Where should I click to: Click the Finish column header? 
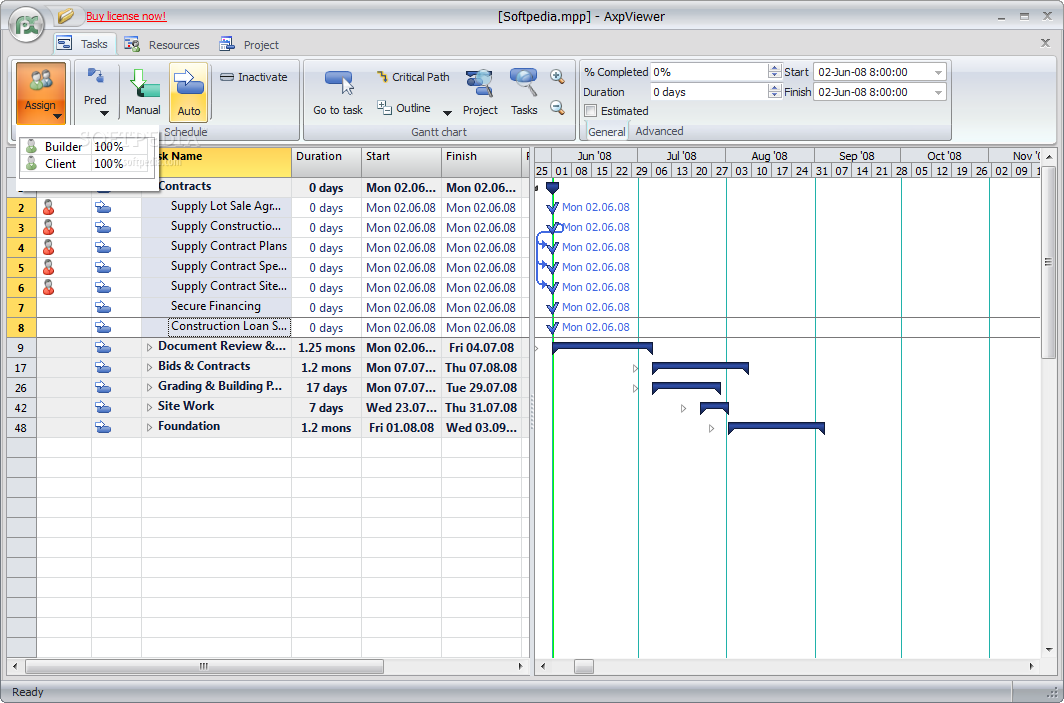tap(482, 162)
